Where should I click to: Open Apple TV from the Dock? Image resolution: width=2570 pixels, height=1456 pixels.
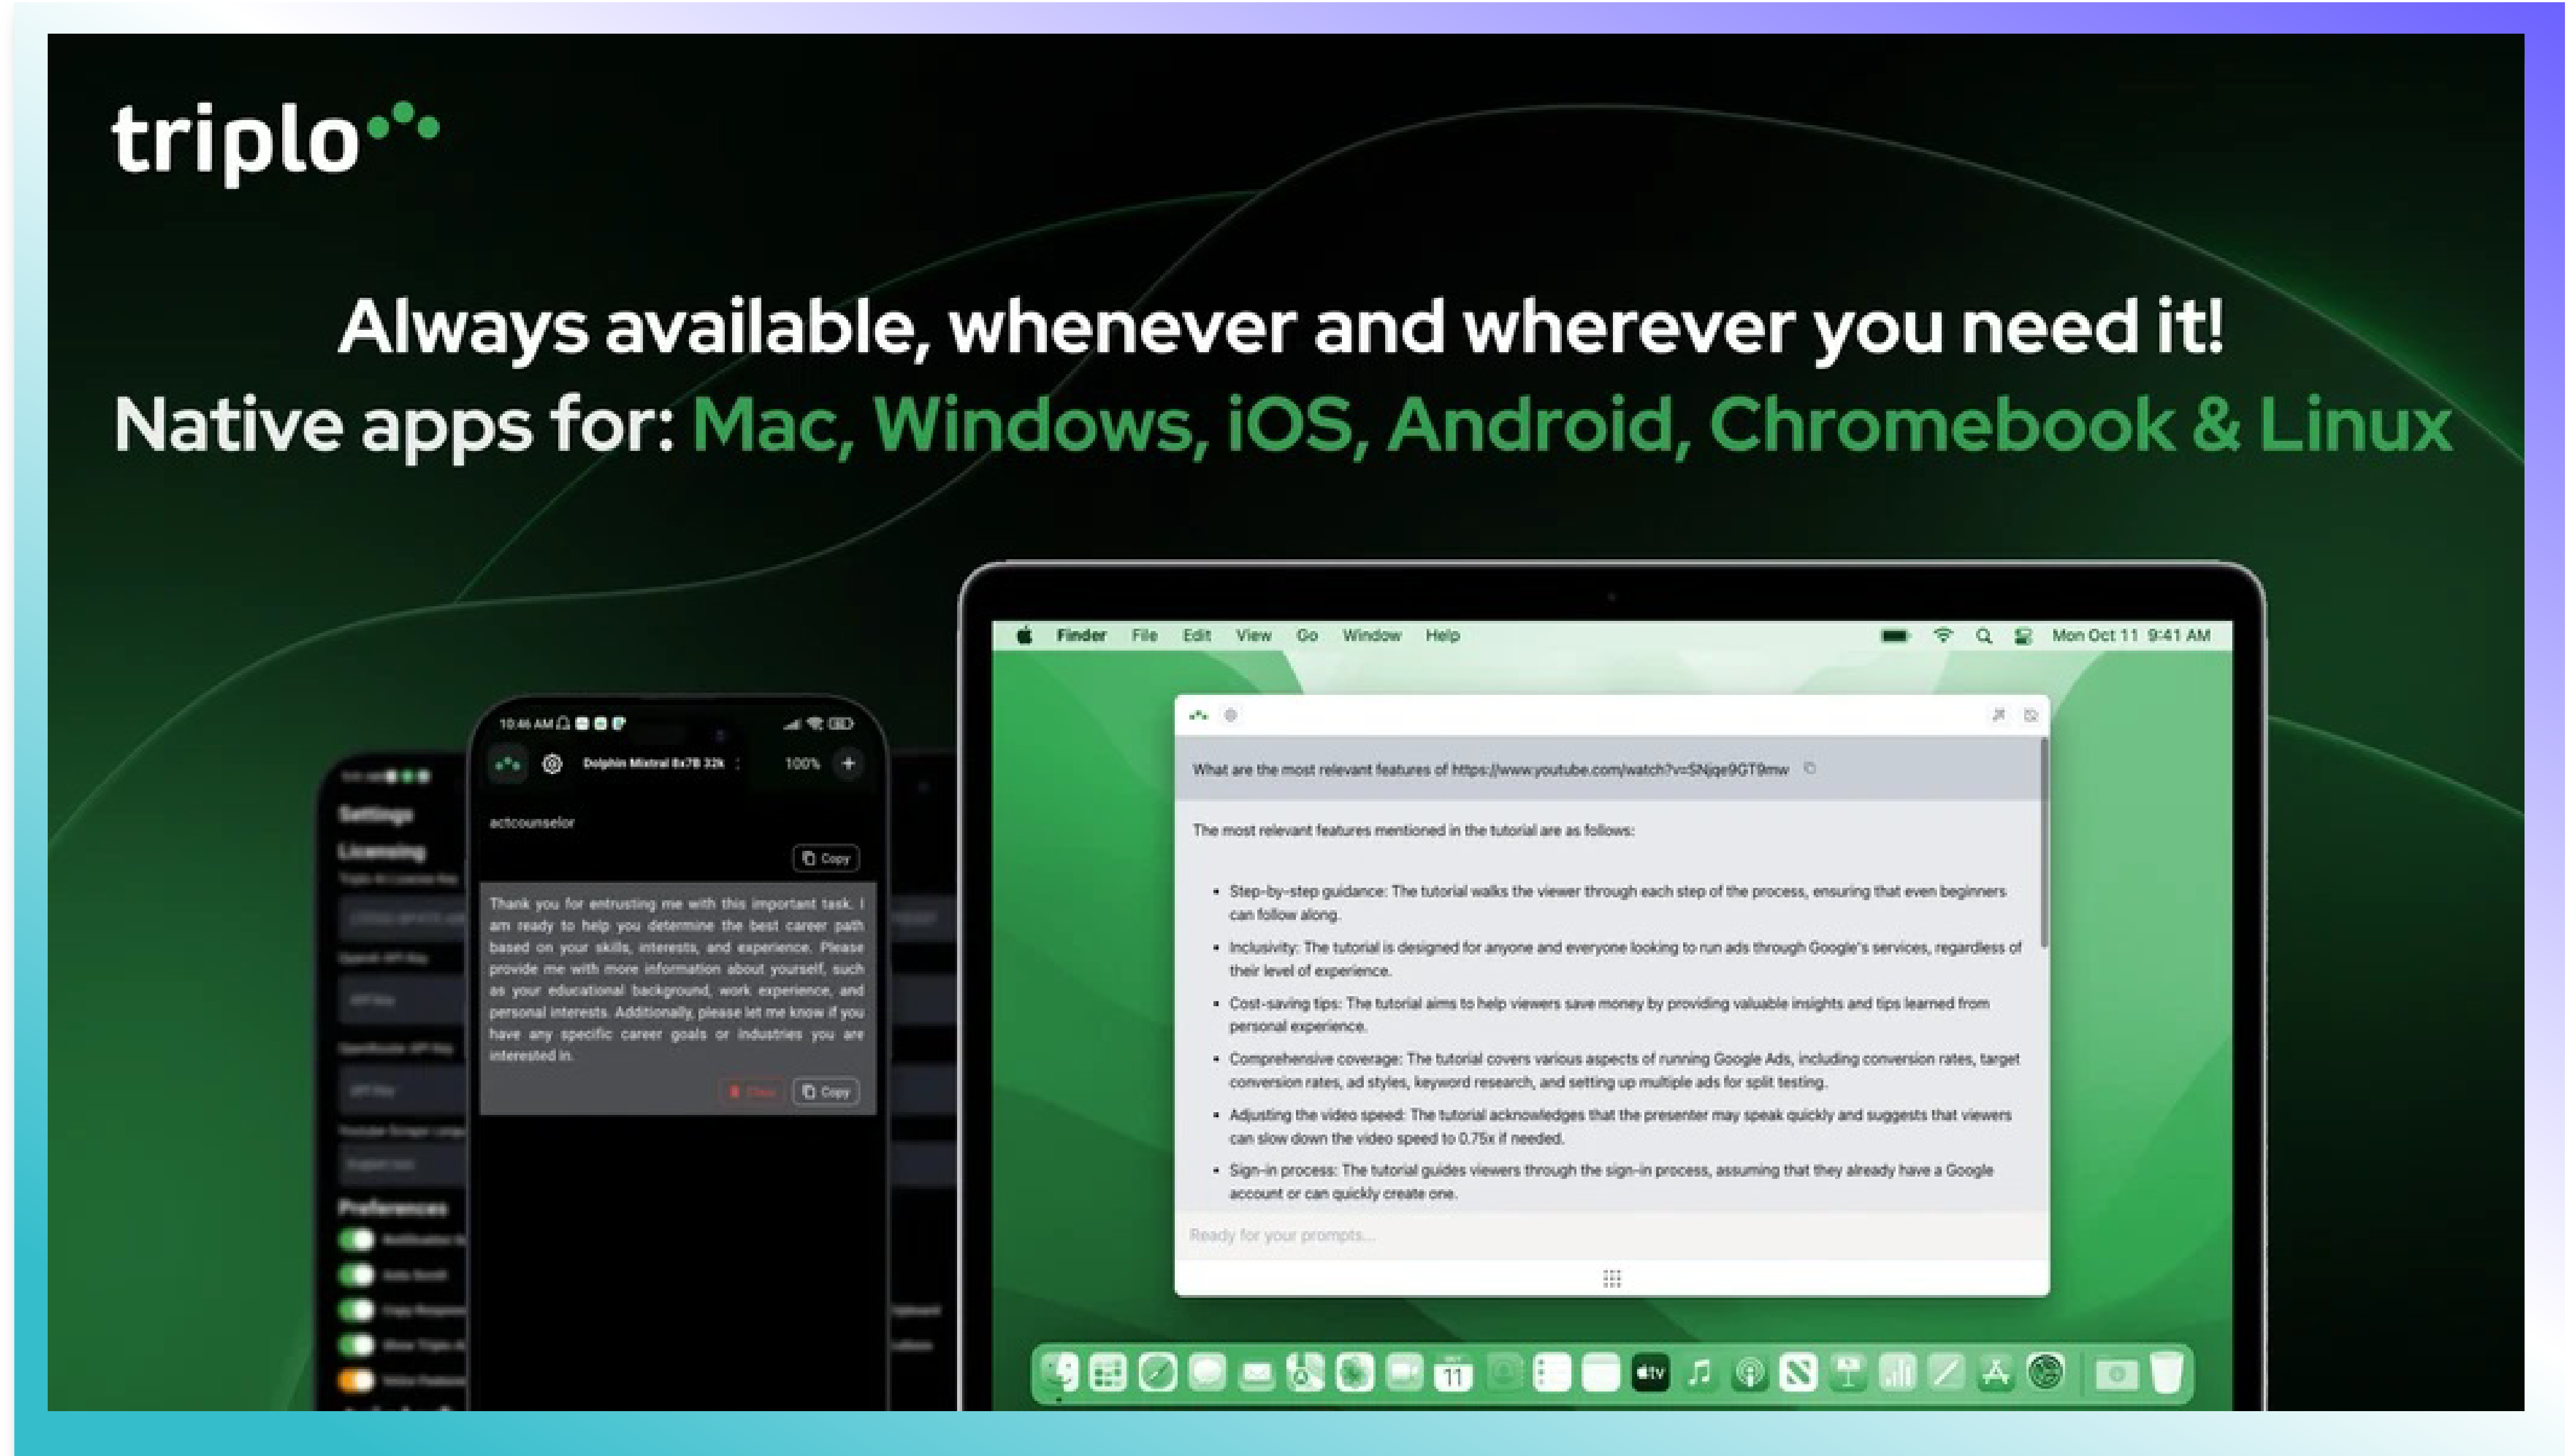(1650, 1373)
